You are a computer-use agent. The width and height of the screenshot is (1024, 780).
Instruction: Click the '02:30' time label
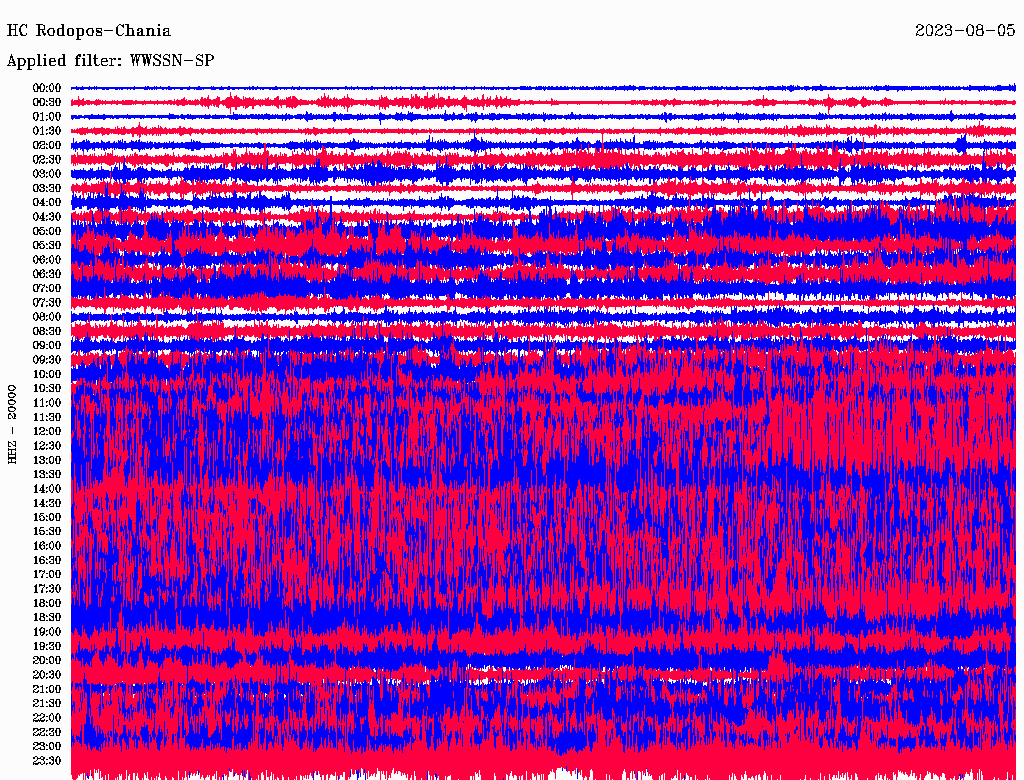[47, 159]
